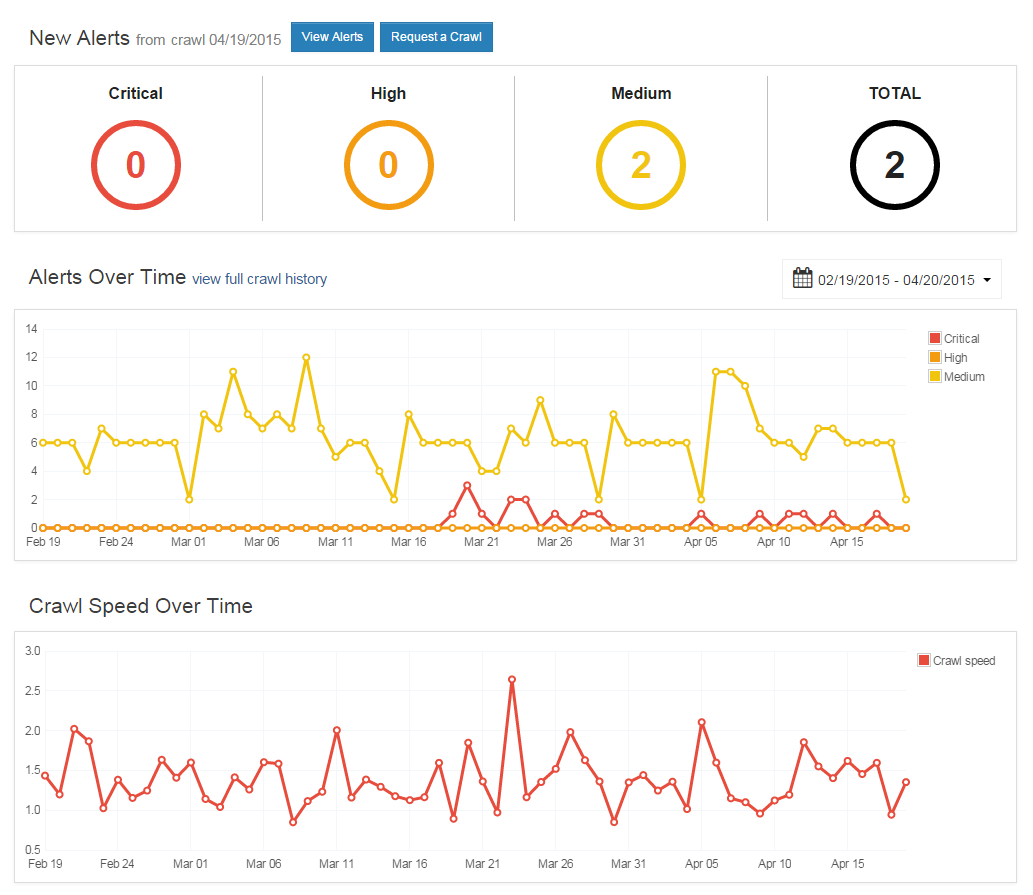Click the yellow Medium legend swatch
The height and width of the screenshot is (895, 1033).
pos(935,376)
